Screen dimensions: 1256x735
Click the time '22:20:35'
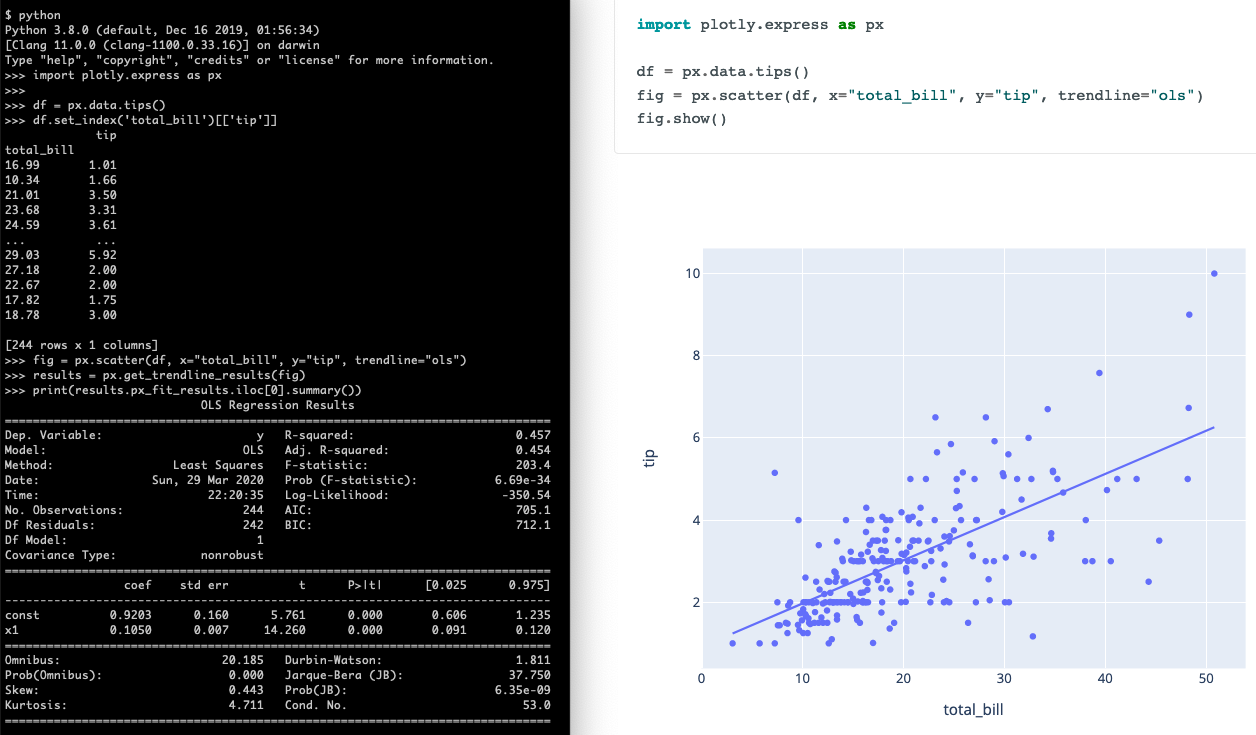pyautogui.click(x=235, y=495)
